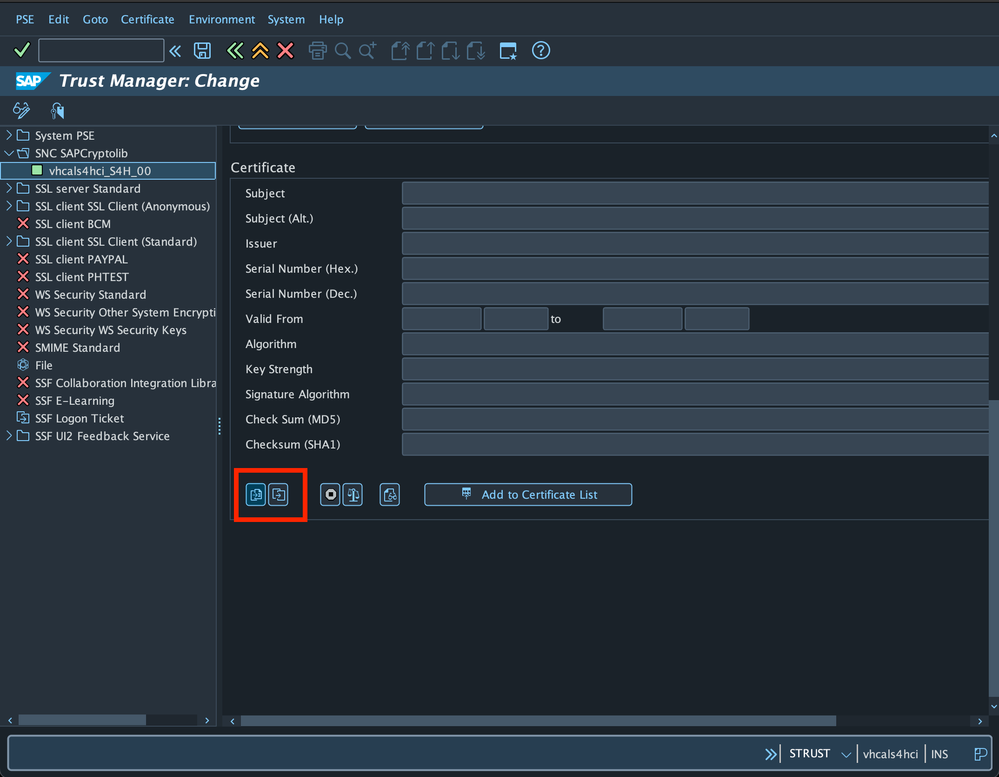Viewport: 999px width, 777px height.
Task: Go back with the green double-arrow icon
Action: tap(234, 50)
